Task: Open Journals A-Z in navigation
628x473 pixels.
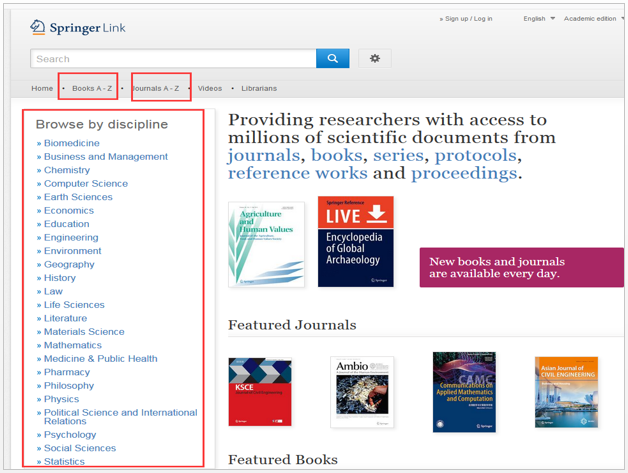Action: [x=156, y=88]
